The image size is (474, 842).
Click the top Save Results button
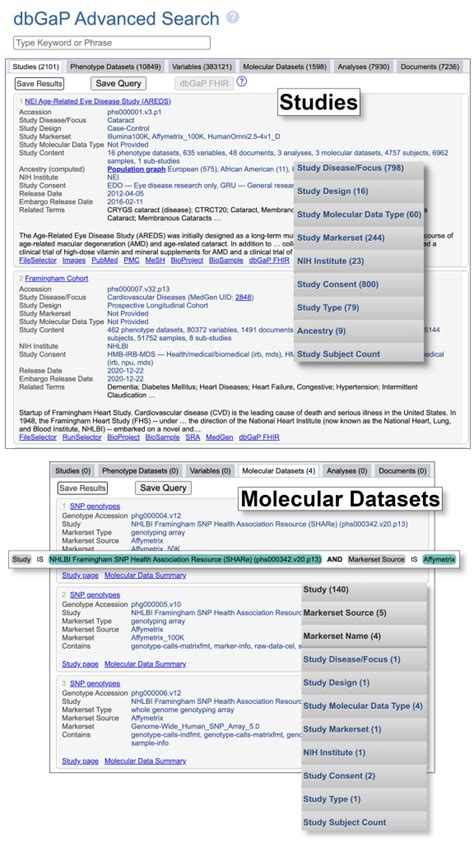pos(39,84)
